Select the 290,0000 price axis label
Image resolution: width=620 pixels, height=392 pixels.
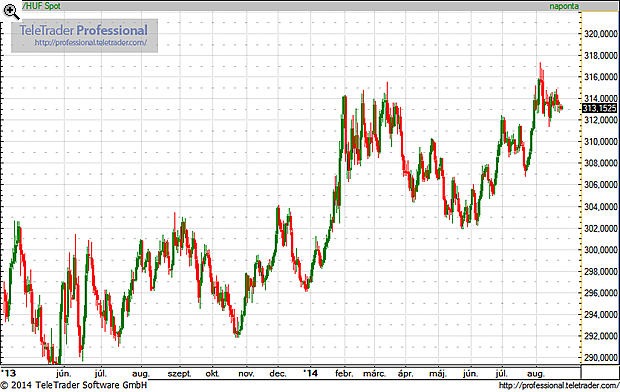(601, 358)
